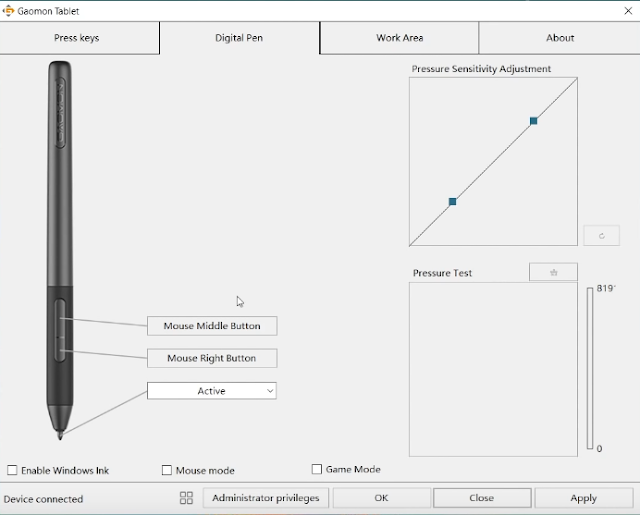Change the Mouse Middle Button assignment

pos(212,326)
